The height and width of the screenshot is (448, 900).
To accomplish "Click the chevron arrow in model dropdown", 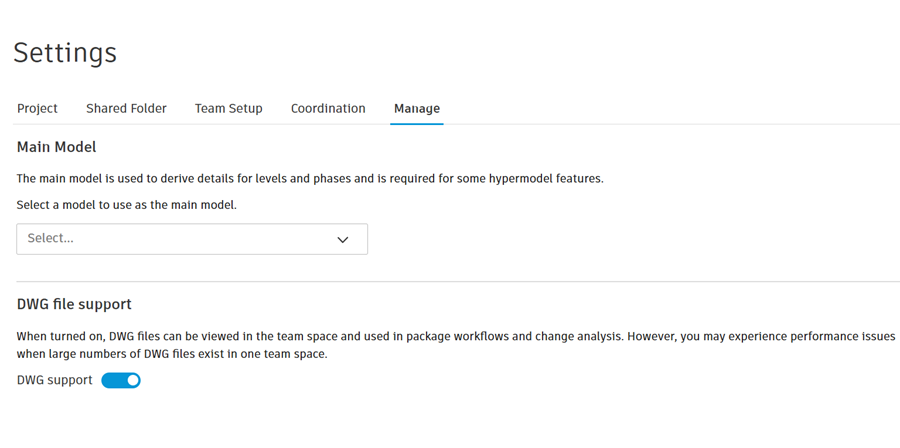I will (x=343, y=239).
